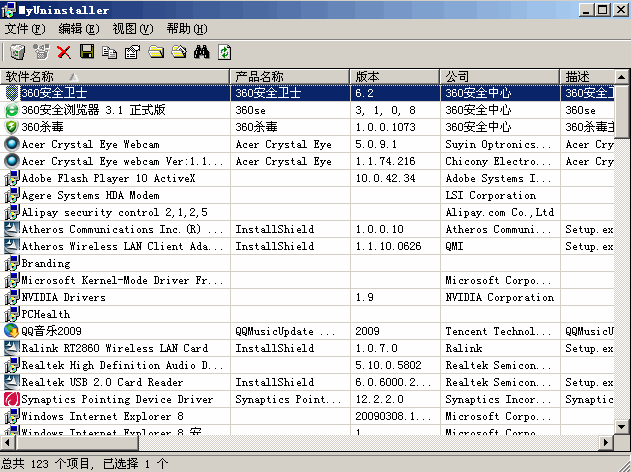The width and height of the screenshot is (631, 472).
Task: Select the Atheros Communications Inc. (R) row
Action: (307, 229)
